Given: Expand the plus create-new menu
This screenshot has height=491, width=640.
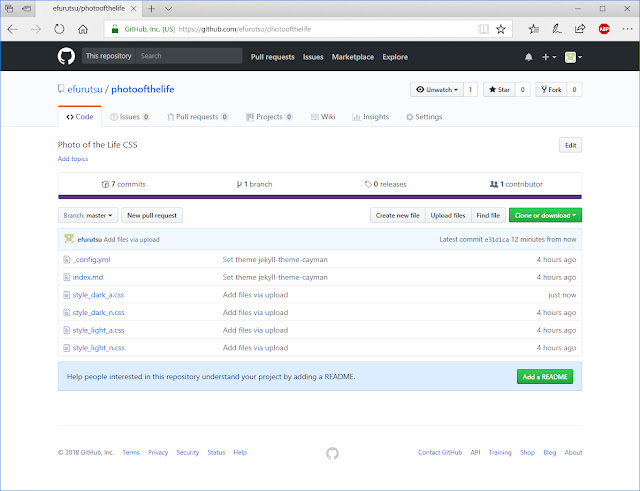Looking at the screenshot, I should (x=549, y=57).
